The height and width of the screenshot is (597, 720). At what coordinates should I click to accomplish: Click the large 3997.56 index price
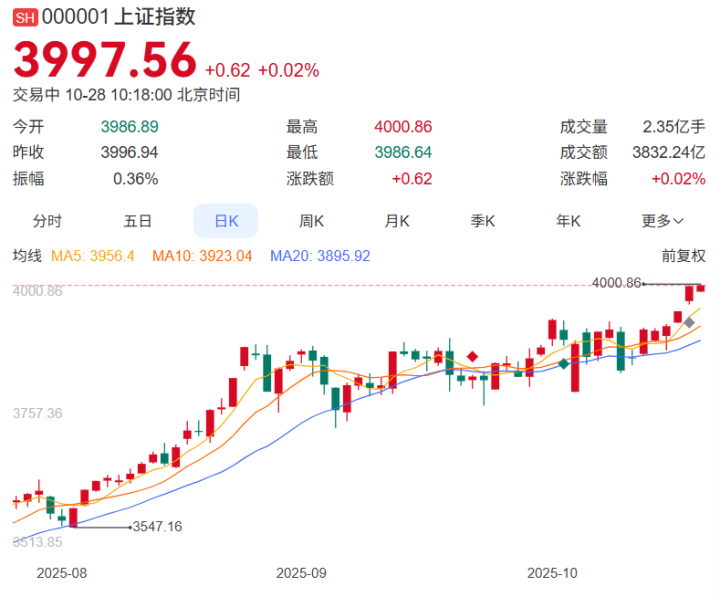105,59
